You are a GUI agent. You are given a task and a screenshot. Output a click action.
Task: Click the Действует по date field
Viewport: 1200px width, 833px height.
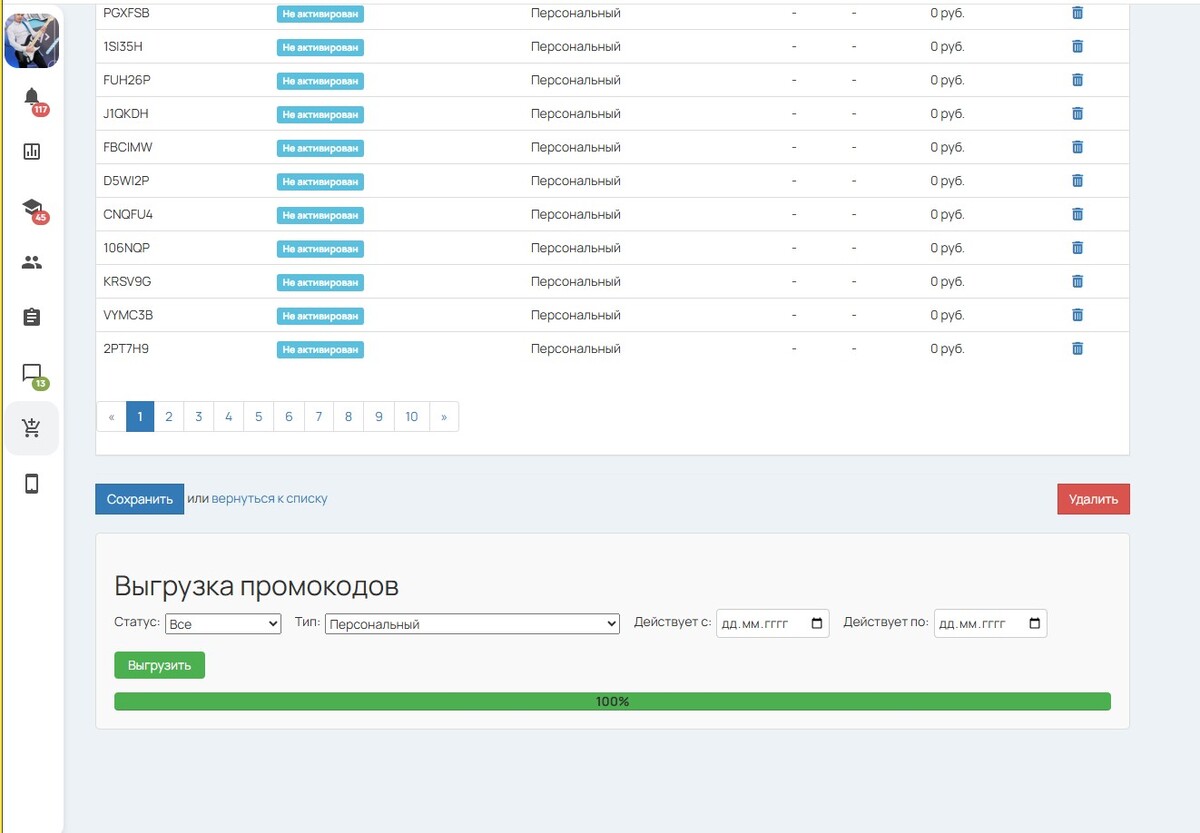980,624
